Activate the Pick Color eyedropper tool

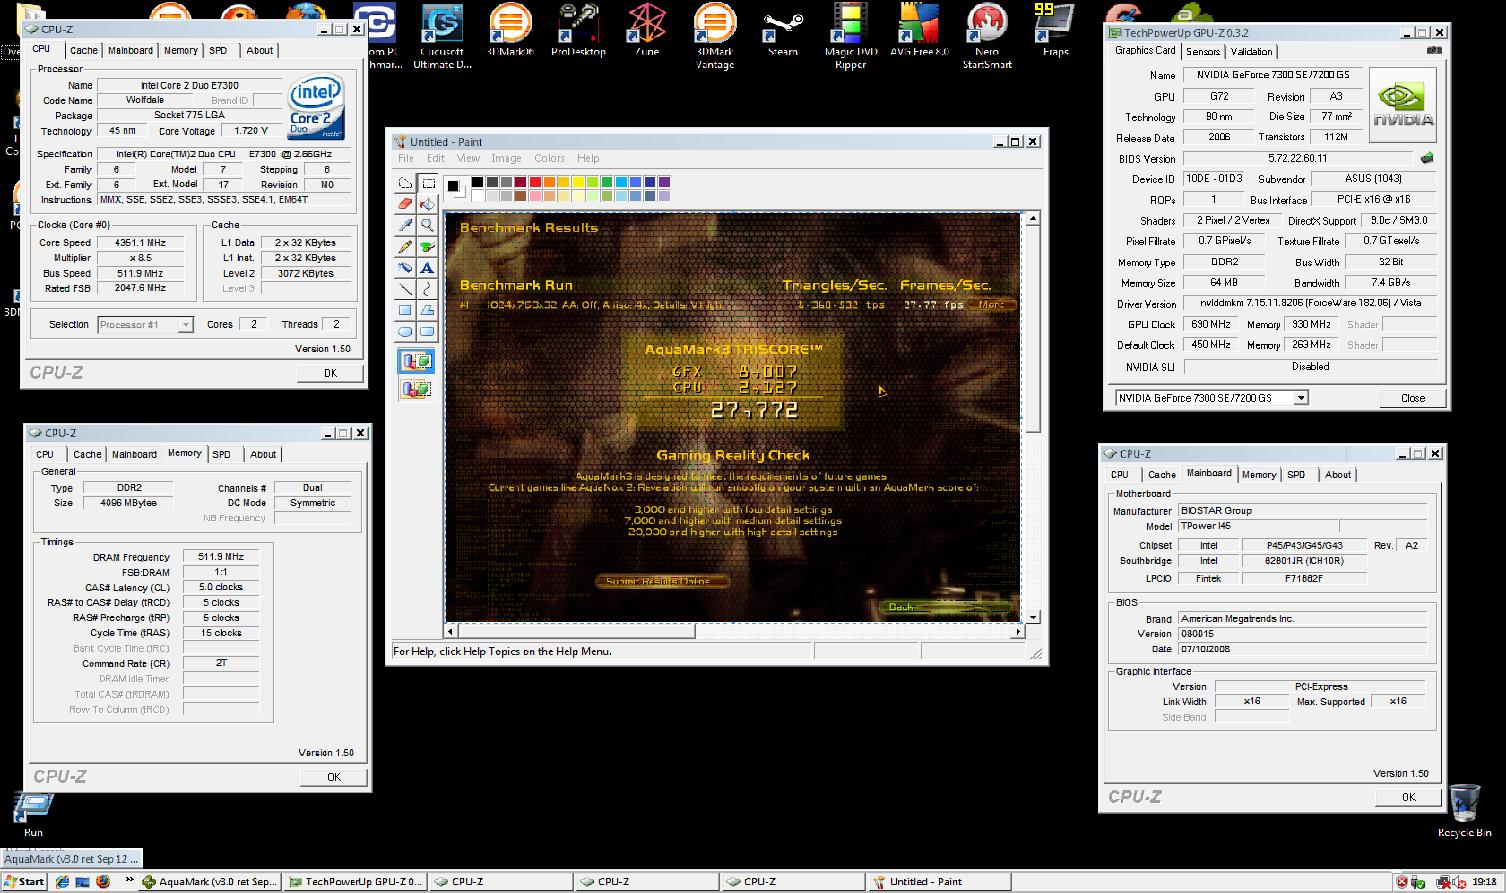pyautogui.click(x=405, y=225)
